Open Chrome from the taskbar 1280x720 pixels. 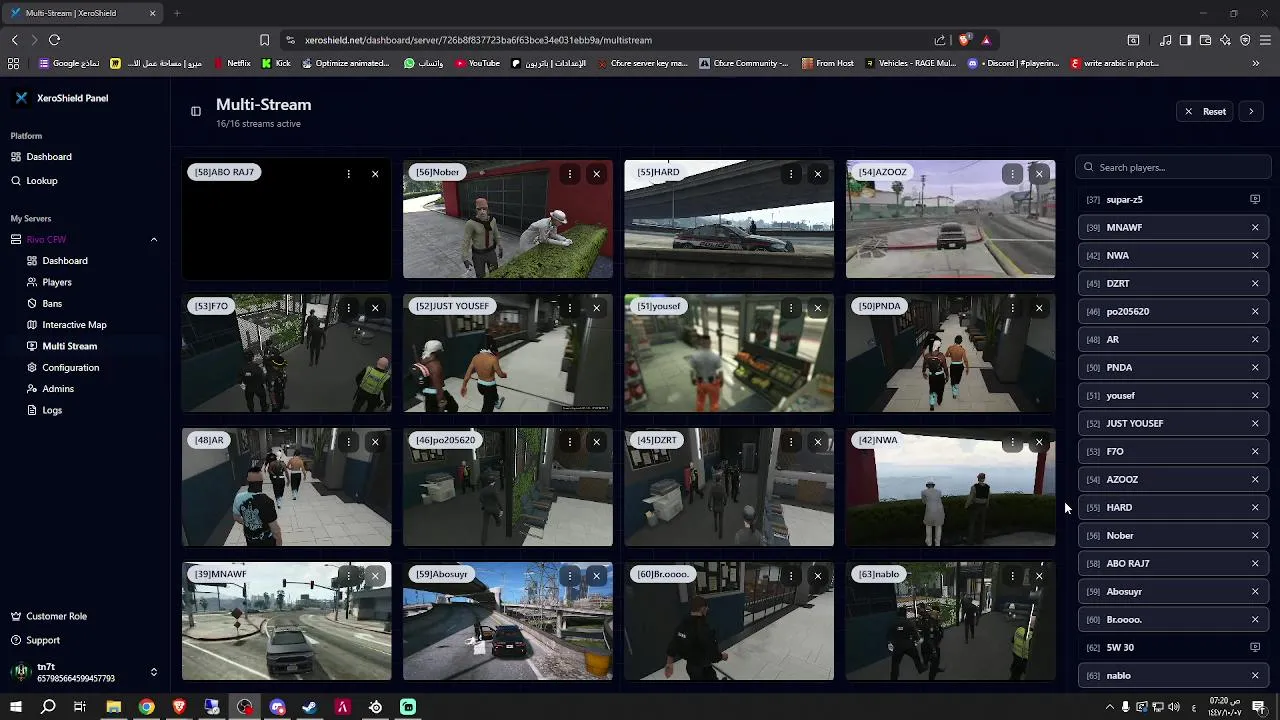pyautogui.click(x=146, y=707)
